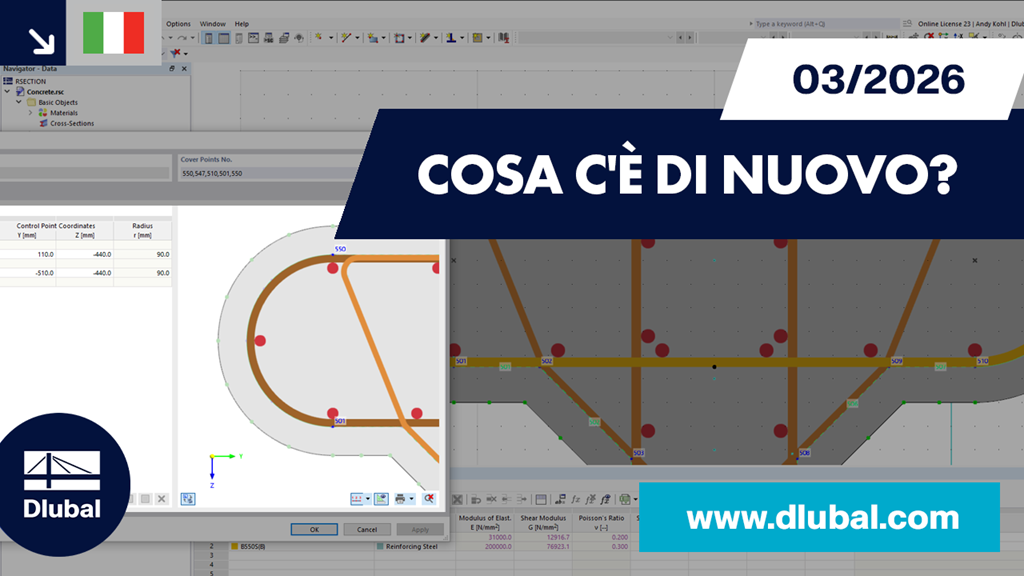The width and height of the screenshot is (1024, 576).
Task: Close the Navigator - Data panel
Action: click(184, 69)
